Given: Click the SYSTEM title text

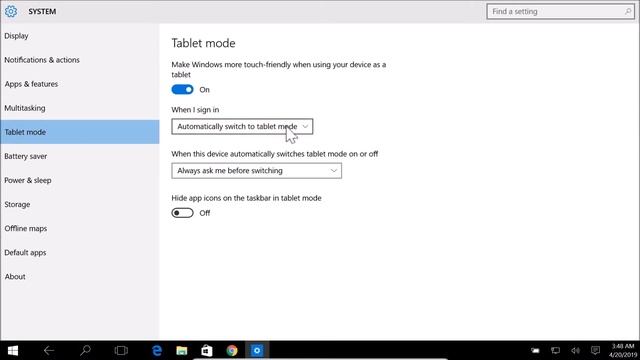Looking at the screenshot, I should tap(42, 11).
